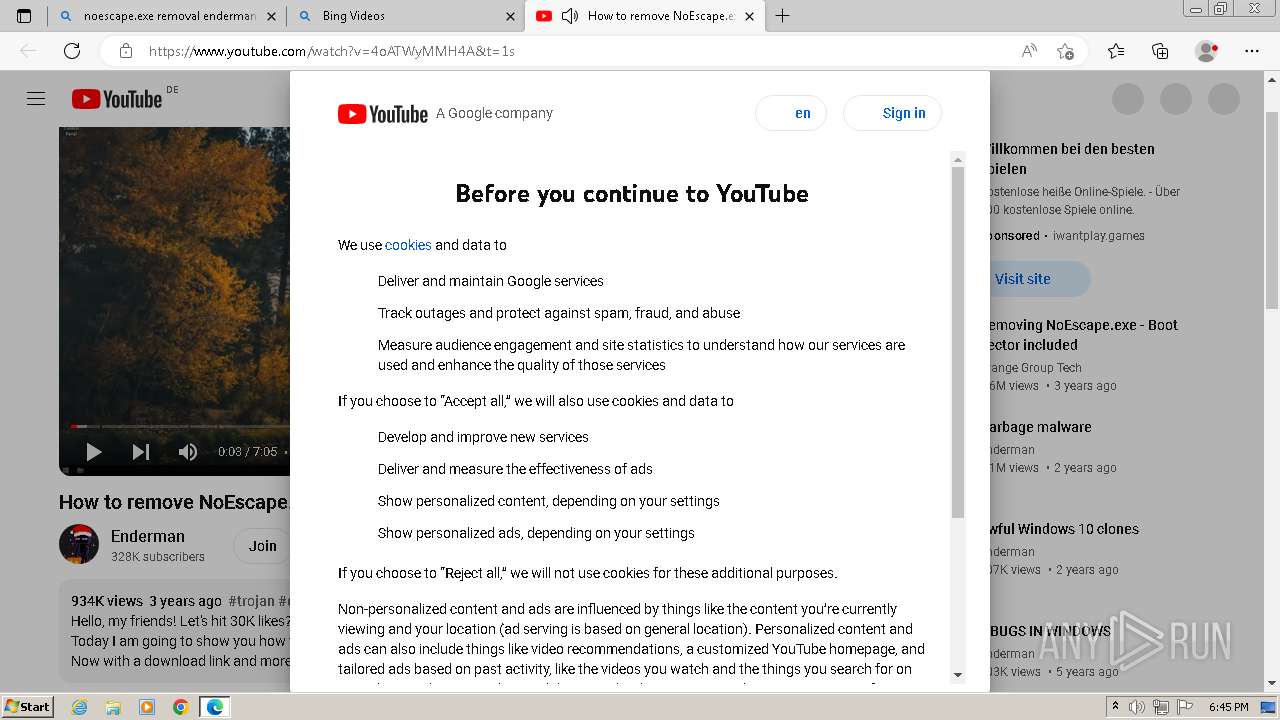Click the #trojan hashtag
1280x720 pixels.
pyautogui.click(x=251, y=601)
